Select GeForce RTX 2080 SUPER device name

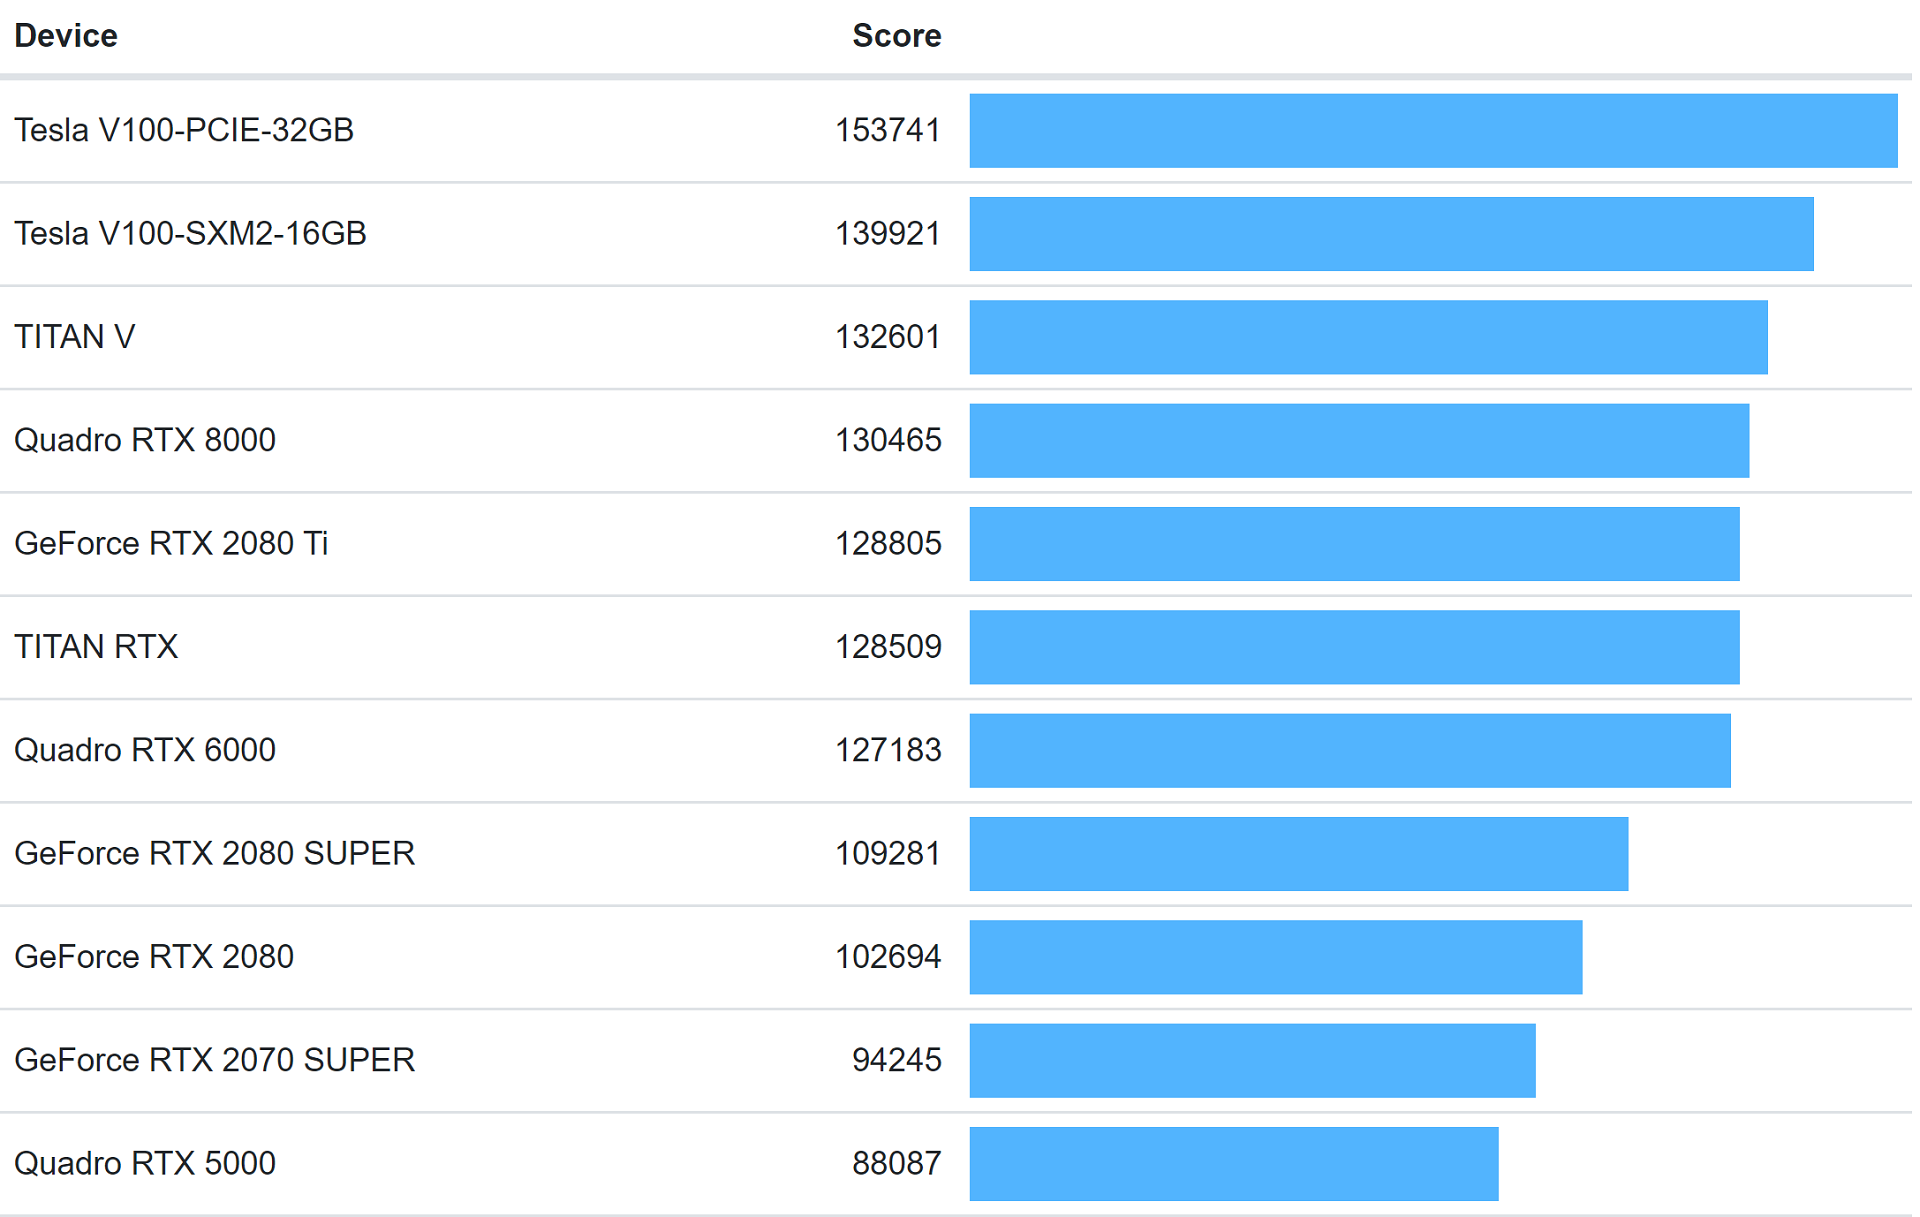coord(214,853)
